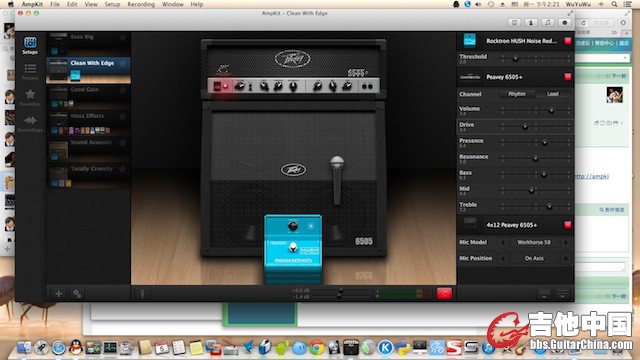Image resolution: width=640 pixels, height=360 pixels.
Task: Select previous Mic Position with left arrow
Action: tap(503, 258)
